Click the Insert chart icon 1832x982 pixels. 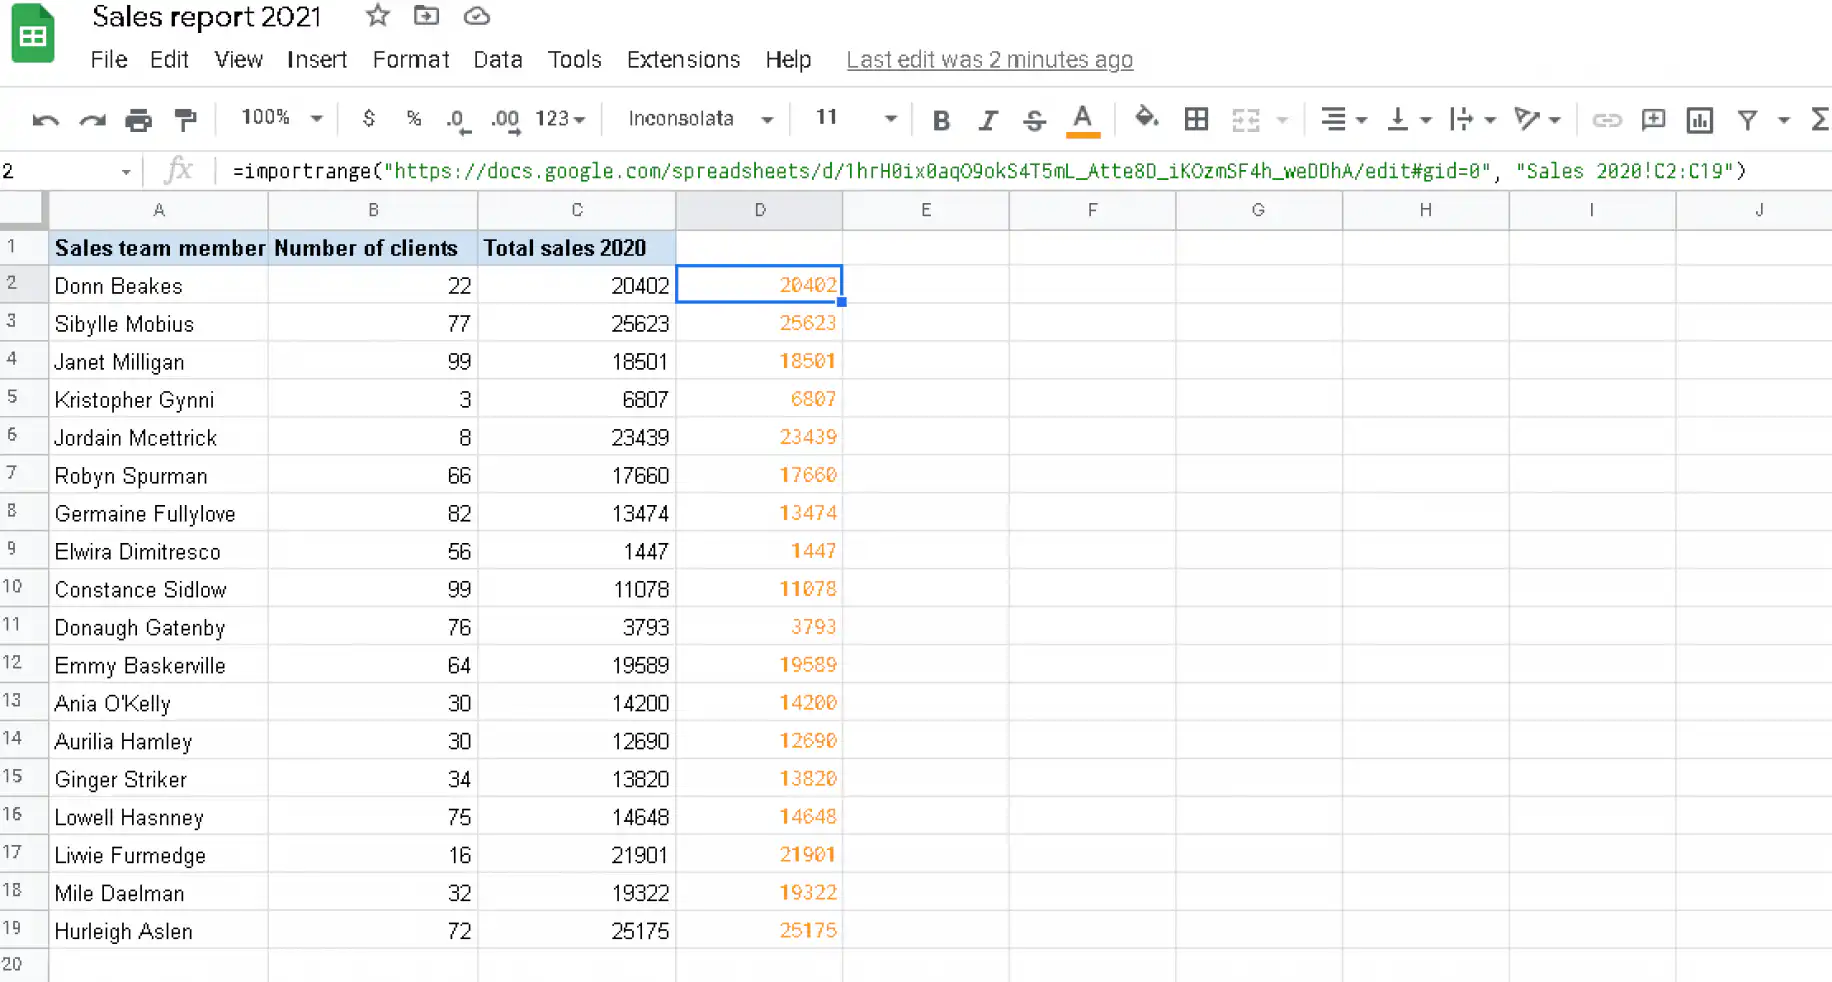point(1699,120)
